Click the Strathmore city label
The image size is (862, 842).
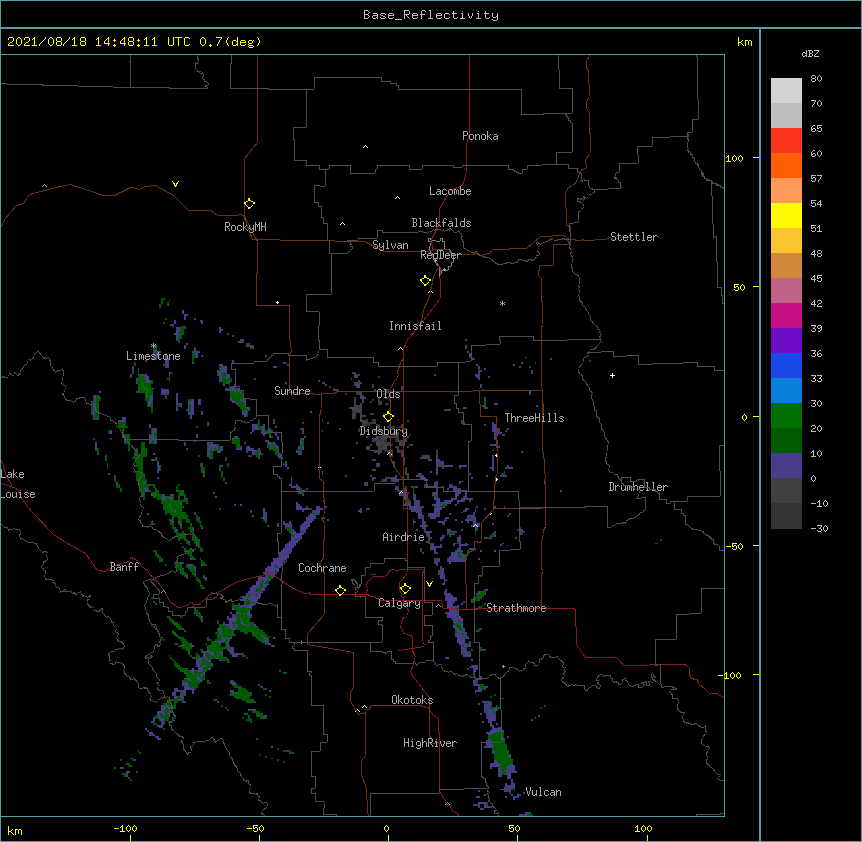coord(516,608)
